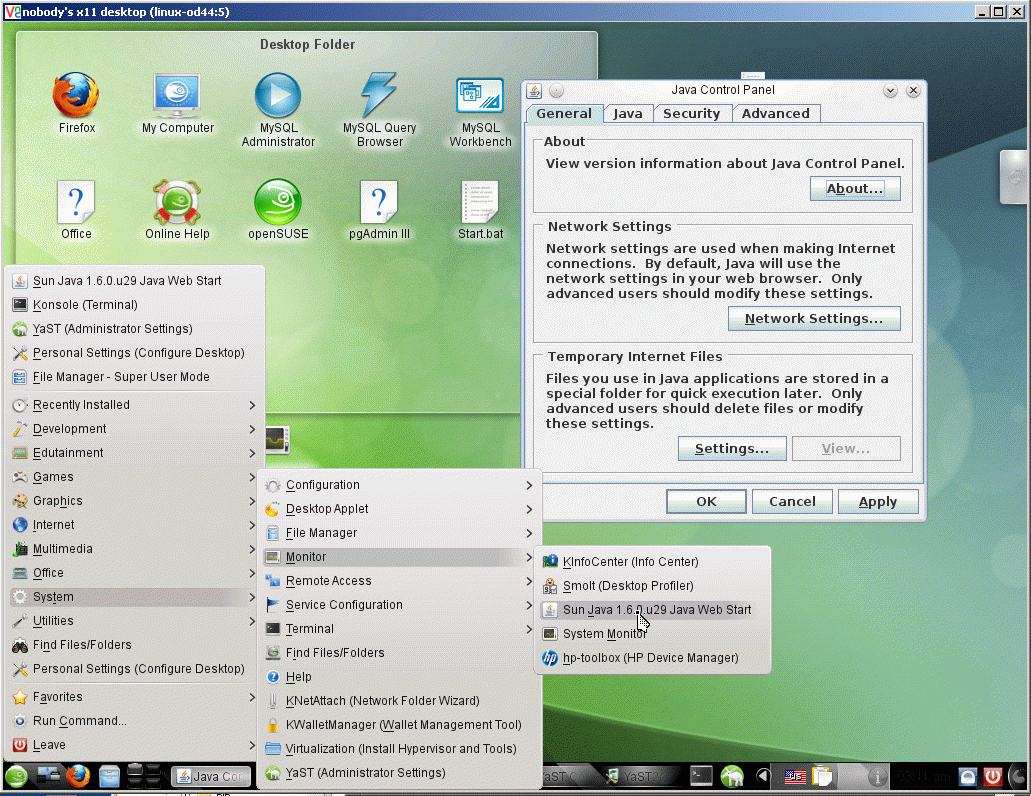Click the Java icon in Control Panel titlebar

pos(534,91)
